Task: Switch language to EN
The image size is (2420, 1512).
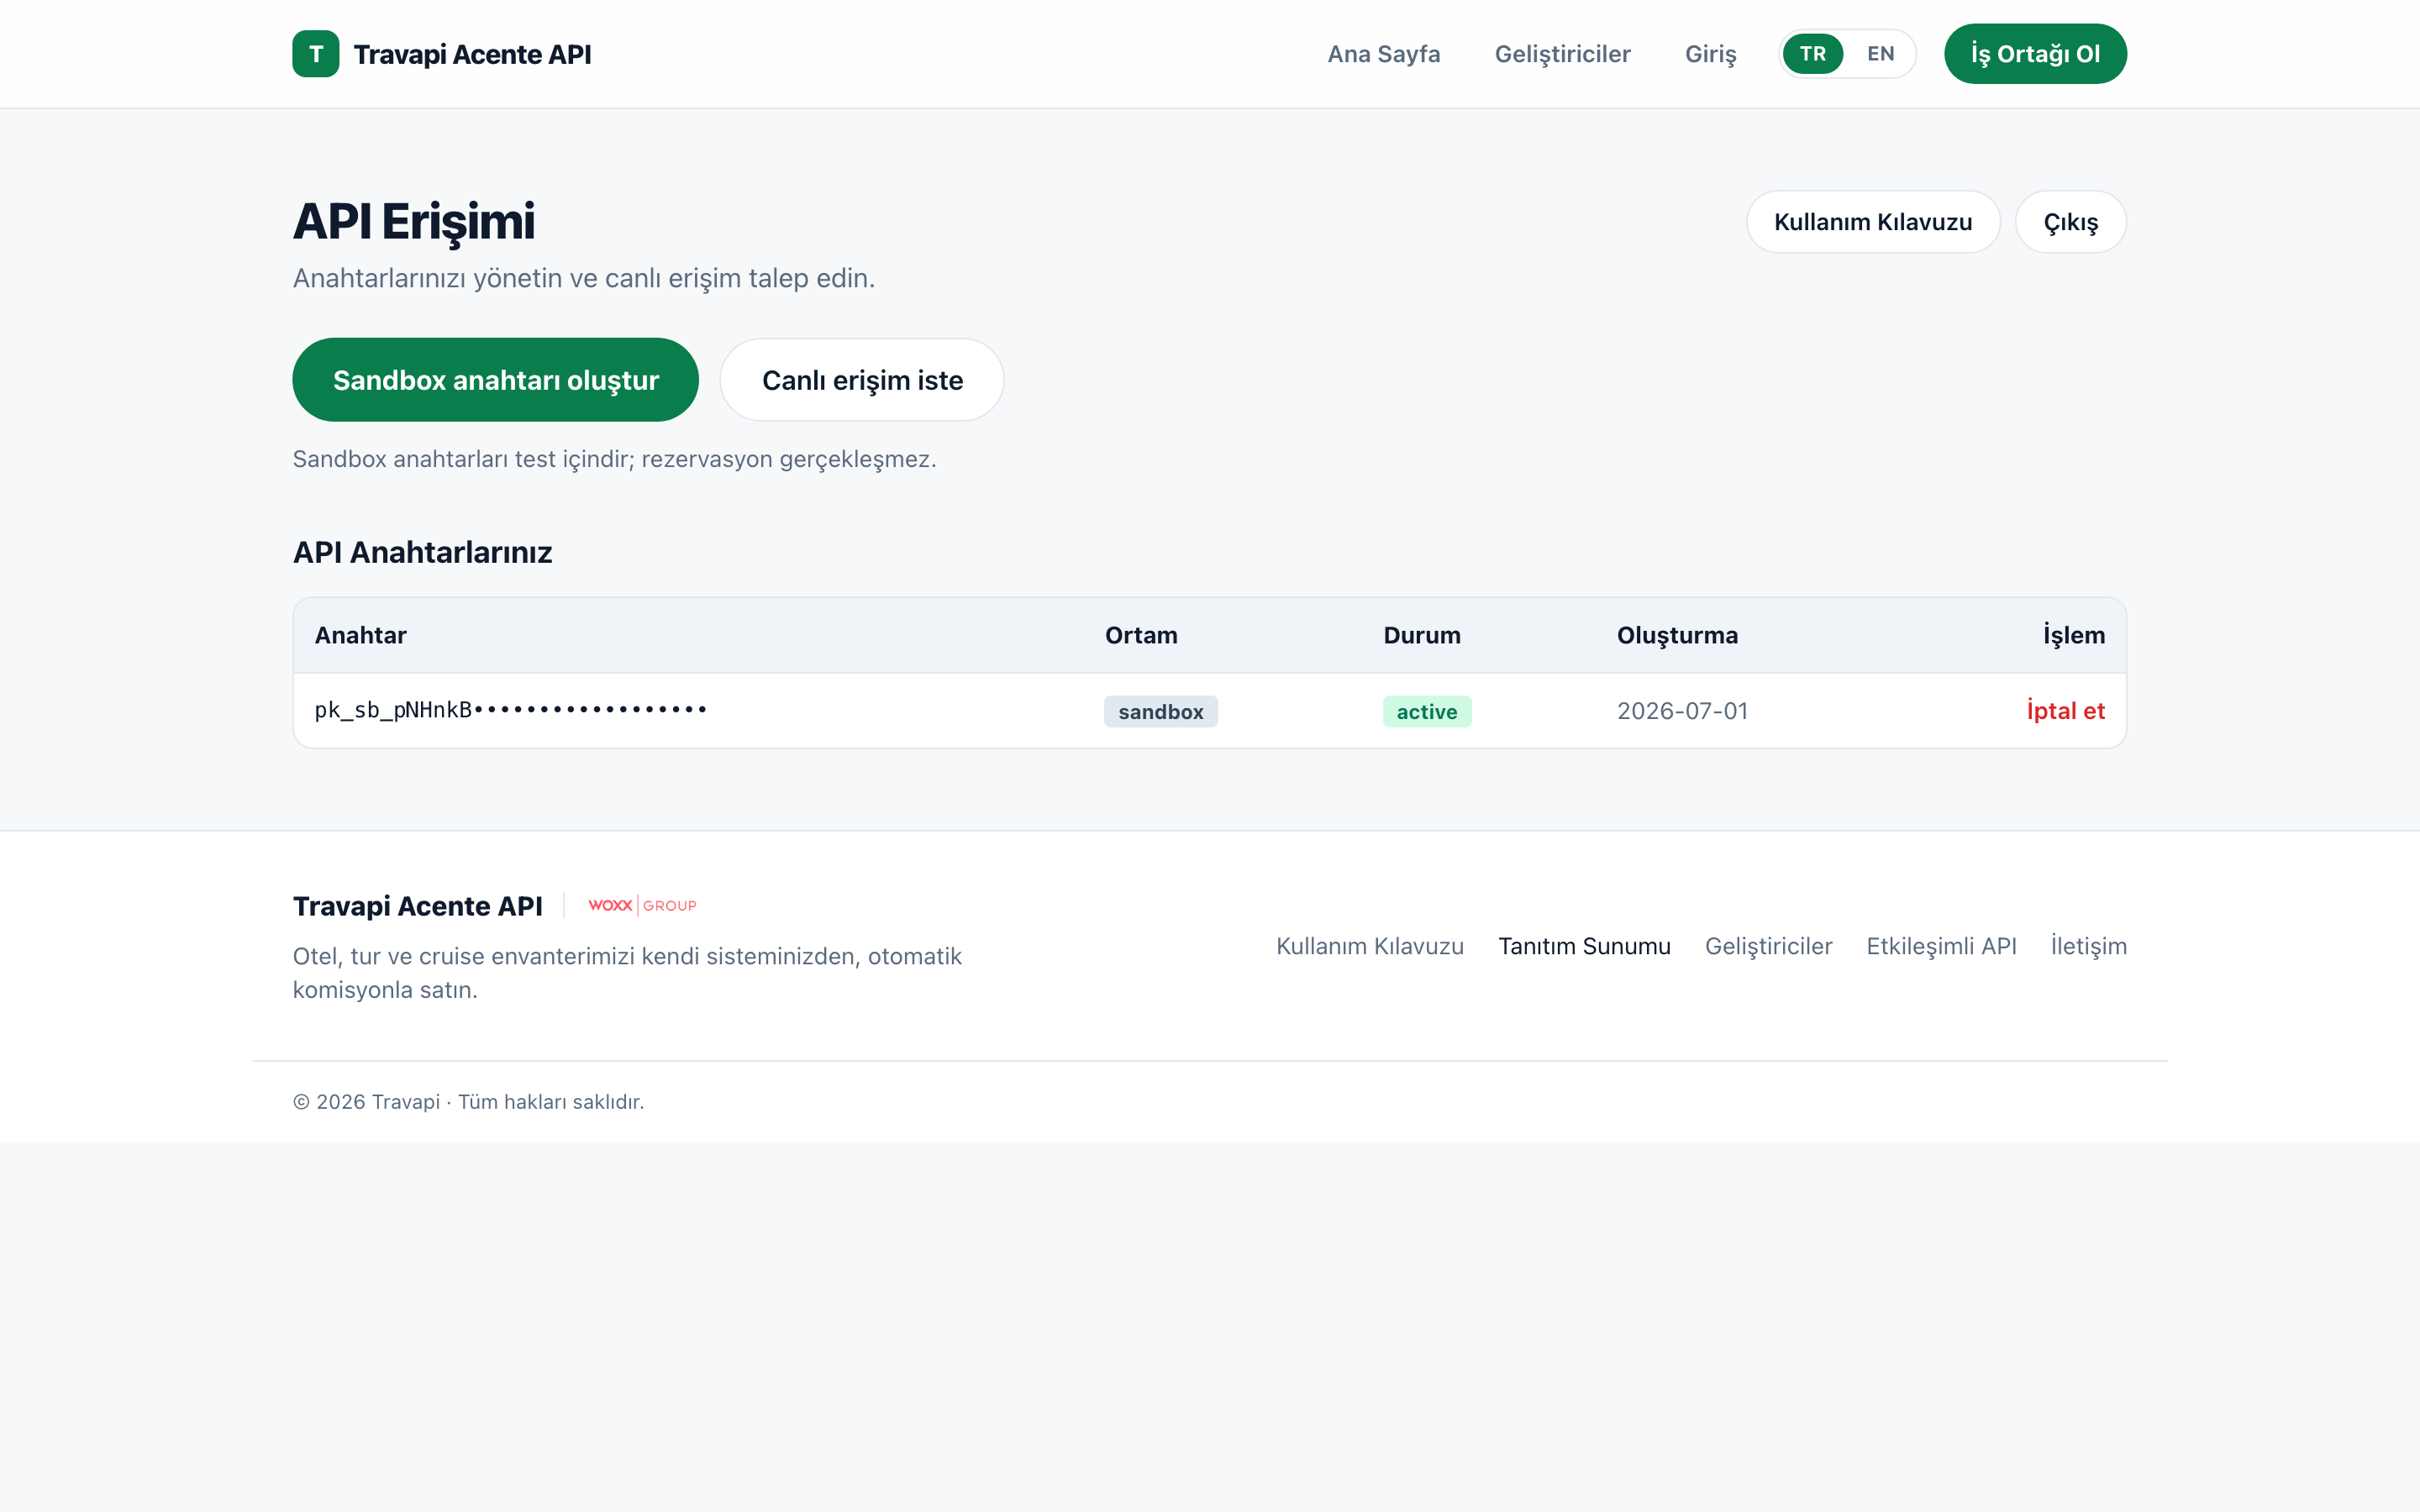Action: 1880,54
